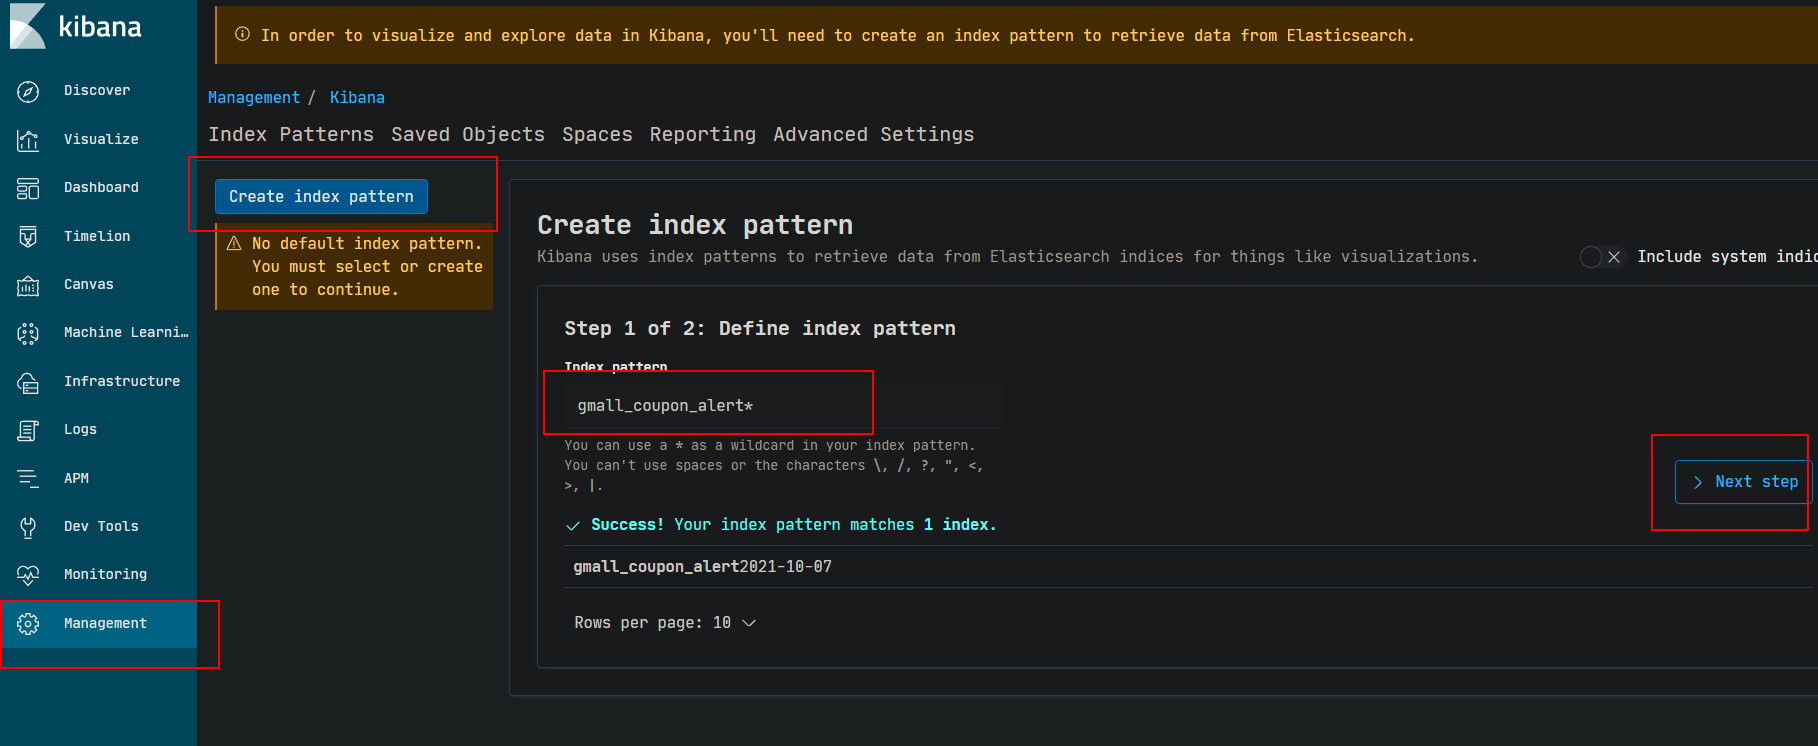The height and width of the screenshot is (746, 1818).
Task: Open APM via its sidebar icon
Action: 28,479
